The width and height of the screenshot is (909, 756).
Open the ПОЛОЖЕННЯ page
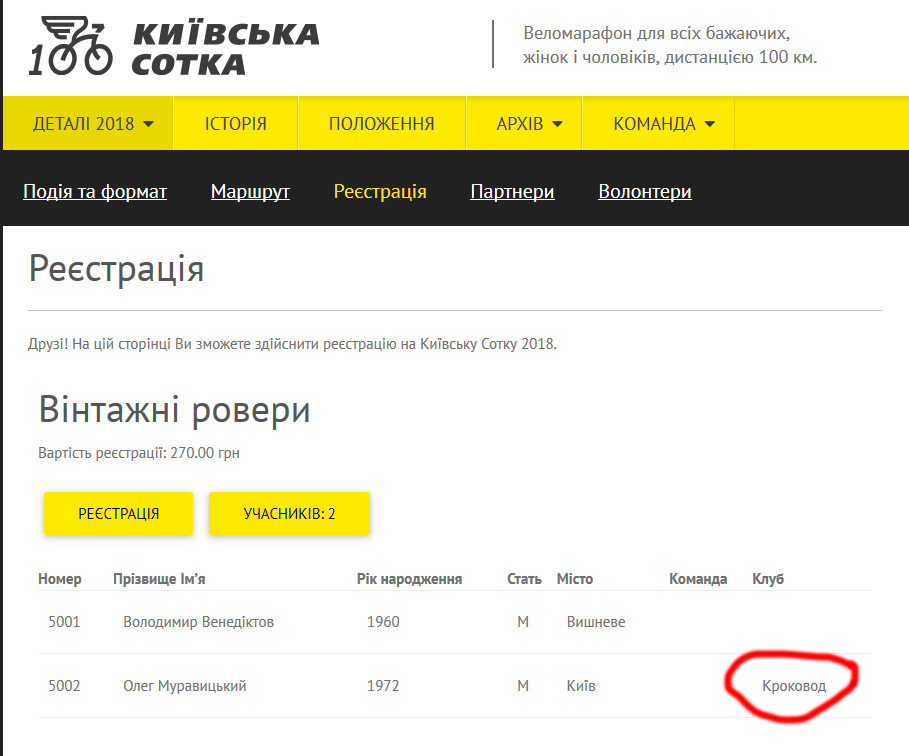[x=381, y=124]
